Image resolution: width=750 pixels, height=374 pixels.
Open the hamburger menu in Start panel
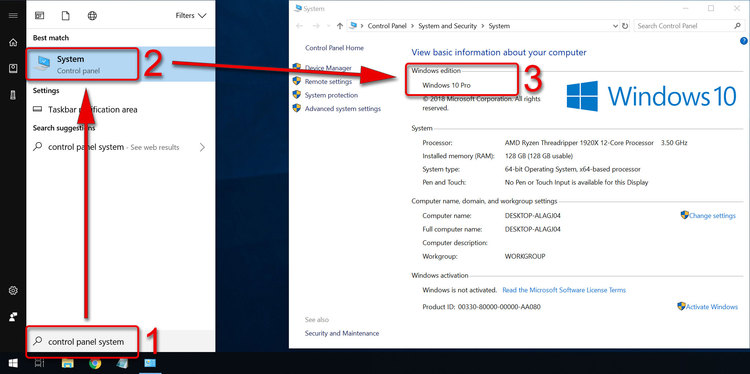click(x=13, y=15)
